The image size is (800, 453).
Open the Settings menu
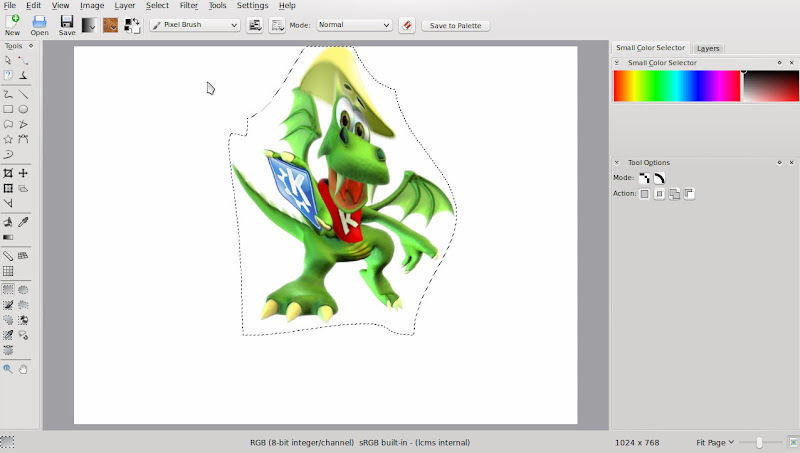click(253, 6)
